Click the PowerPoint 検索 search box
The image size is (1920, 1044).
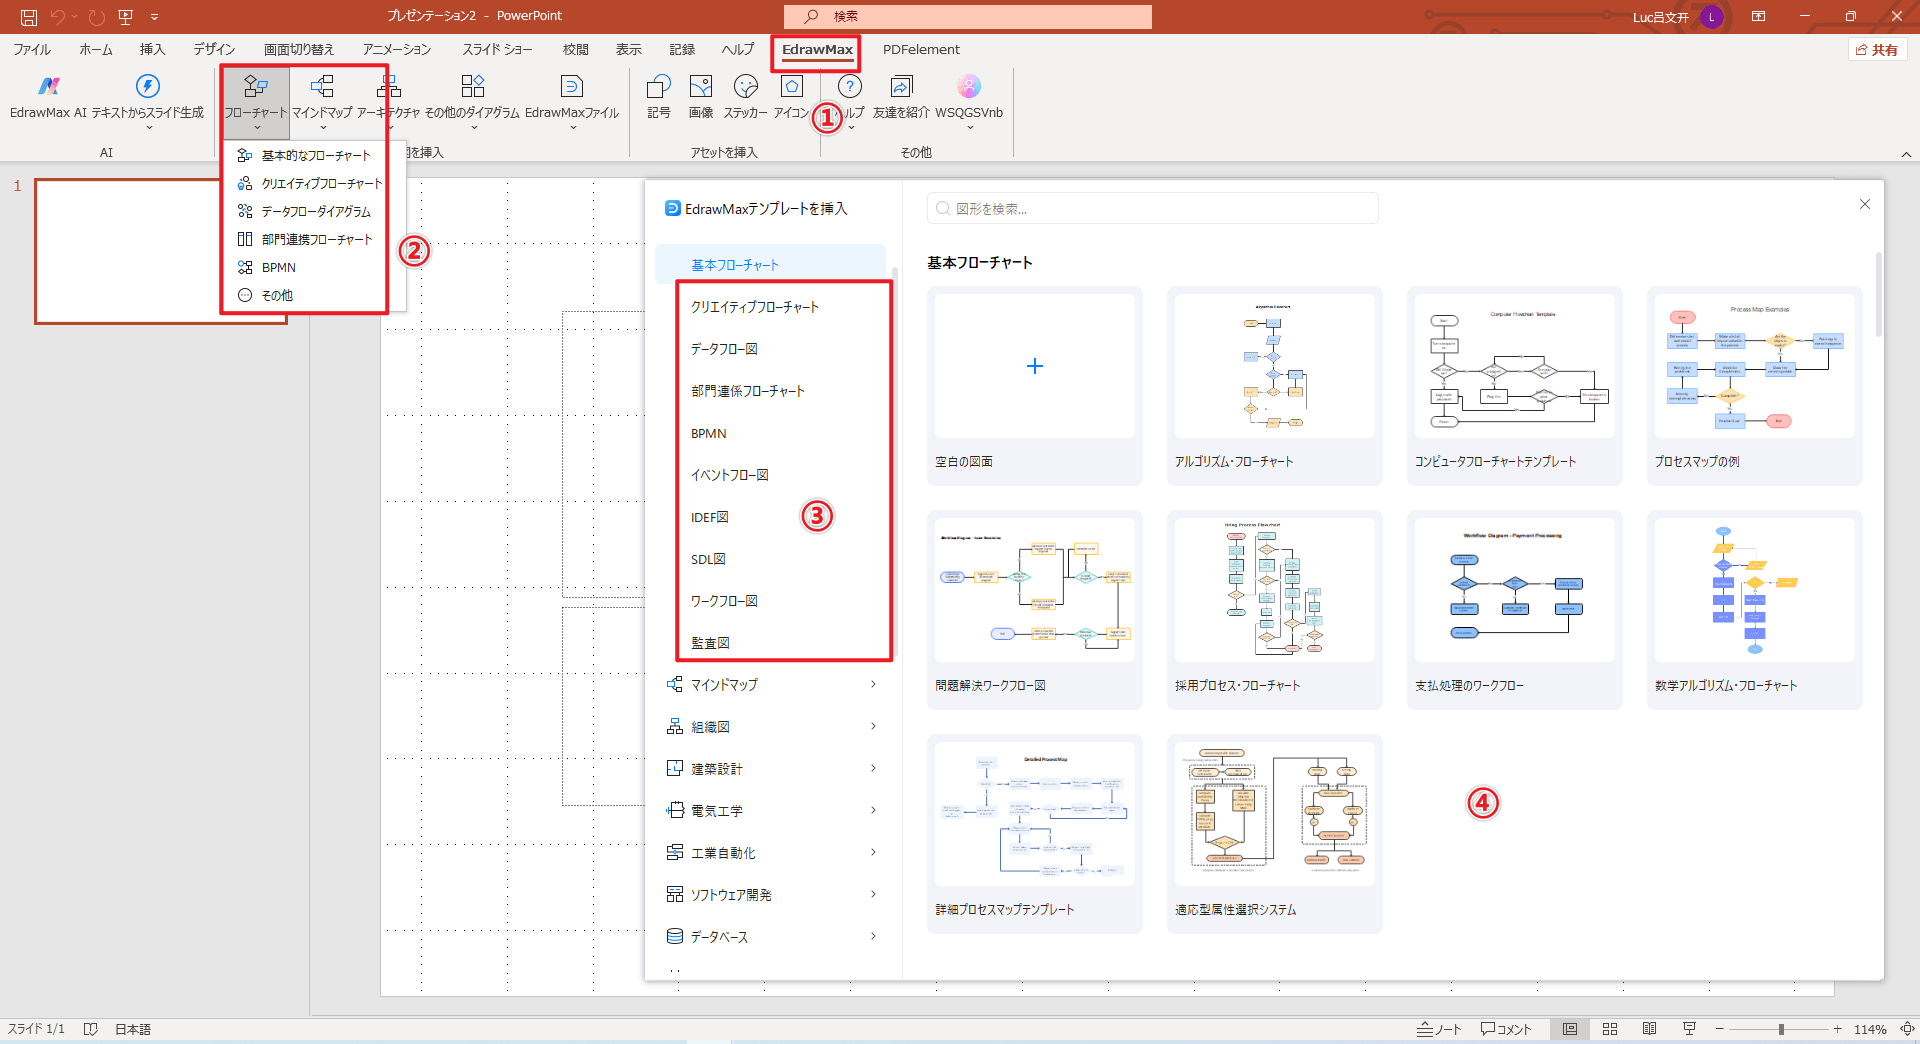coord(968,17)
